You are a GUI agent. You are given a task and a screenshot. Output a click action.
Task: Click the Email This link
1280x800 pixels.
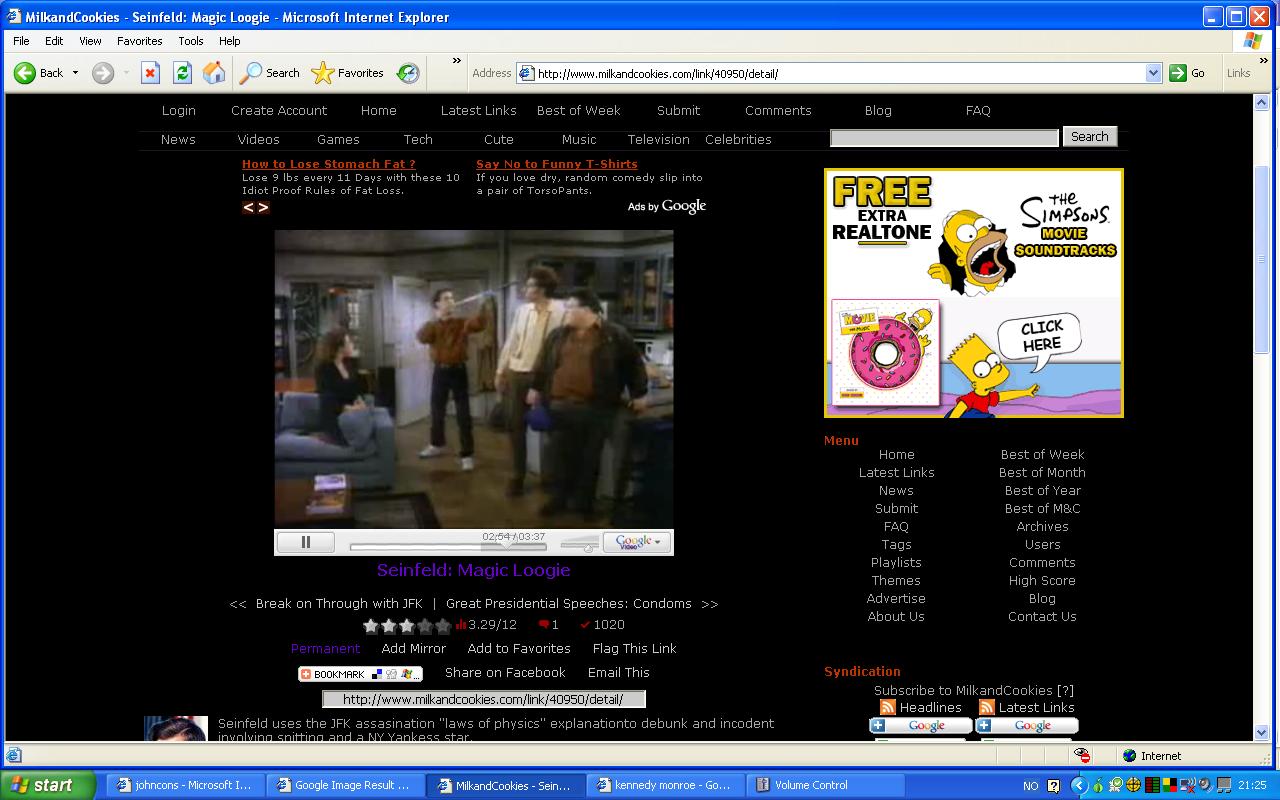(x=619, y=673)
